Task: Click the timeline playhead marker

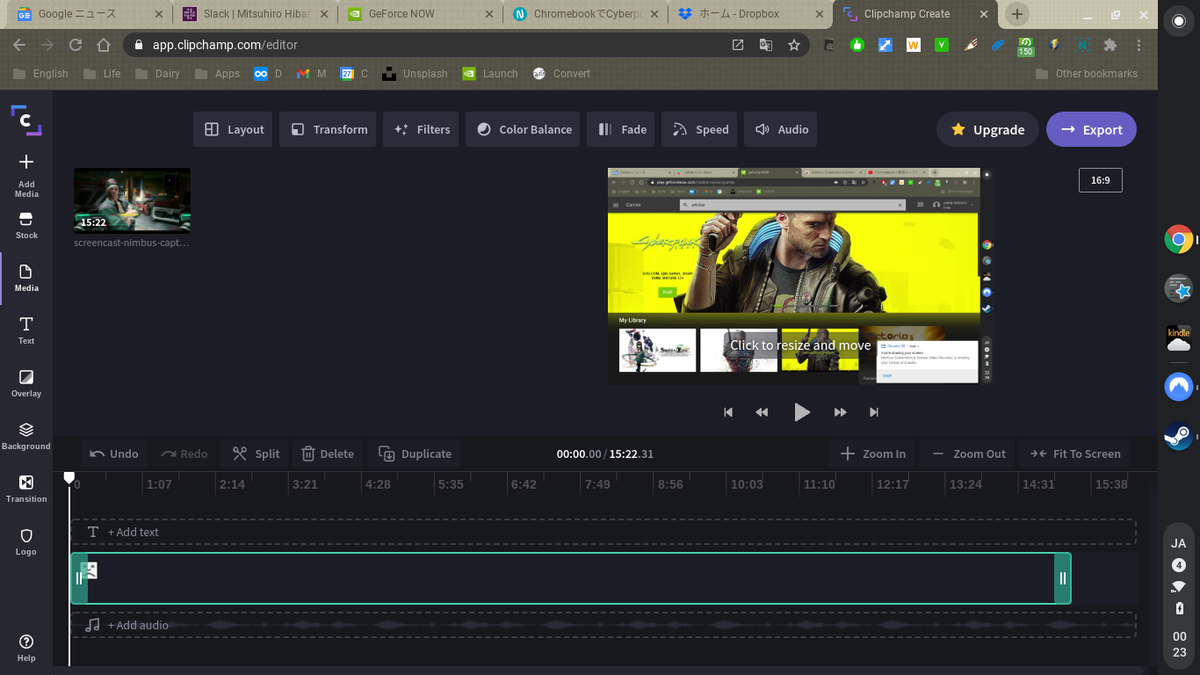Action: 69,478
